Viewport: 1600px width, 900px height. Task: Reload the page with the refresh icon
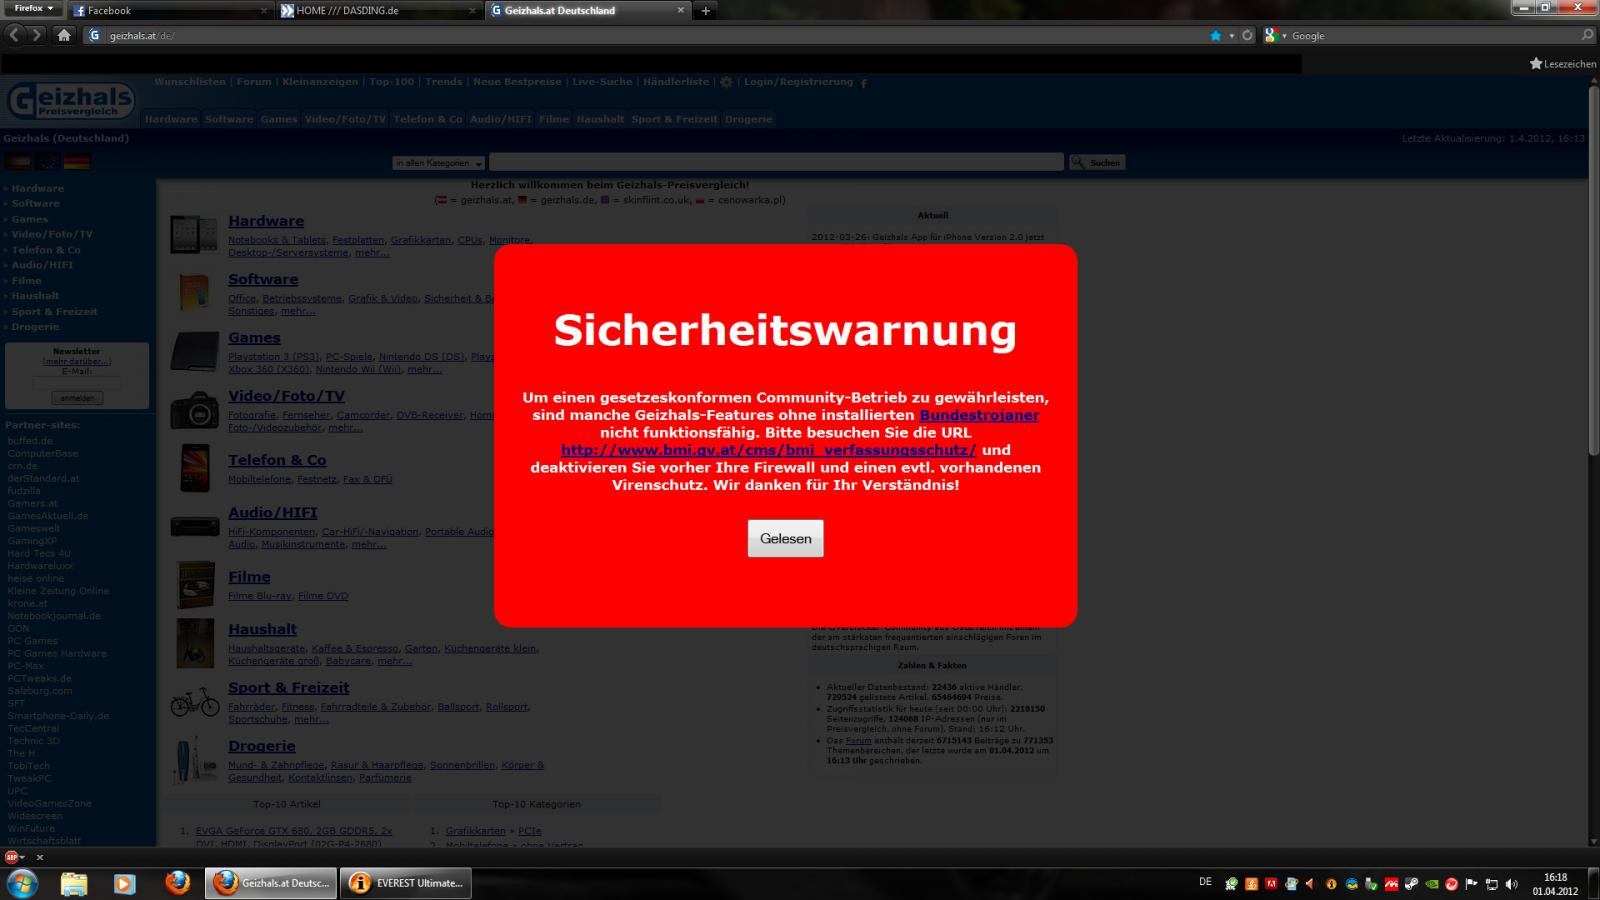pos(1247,35)
